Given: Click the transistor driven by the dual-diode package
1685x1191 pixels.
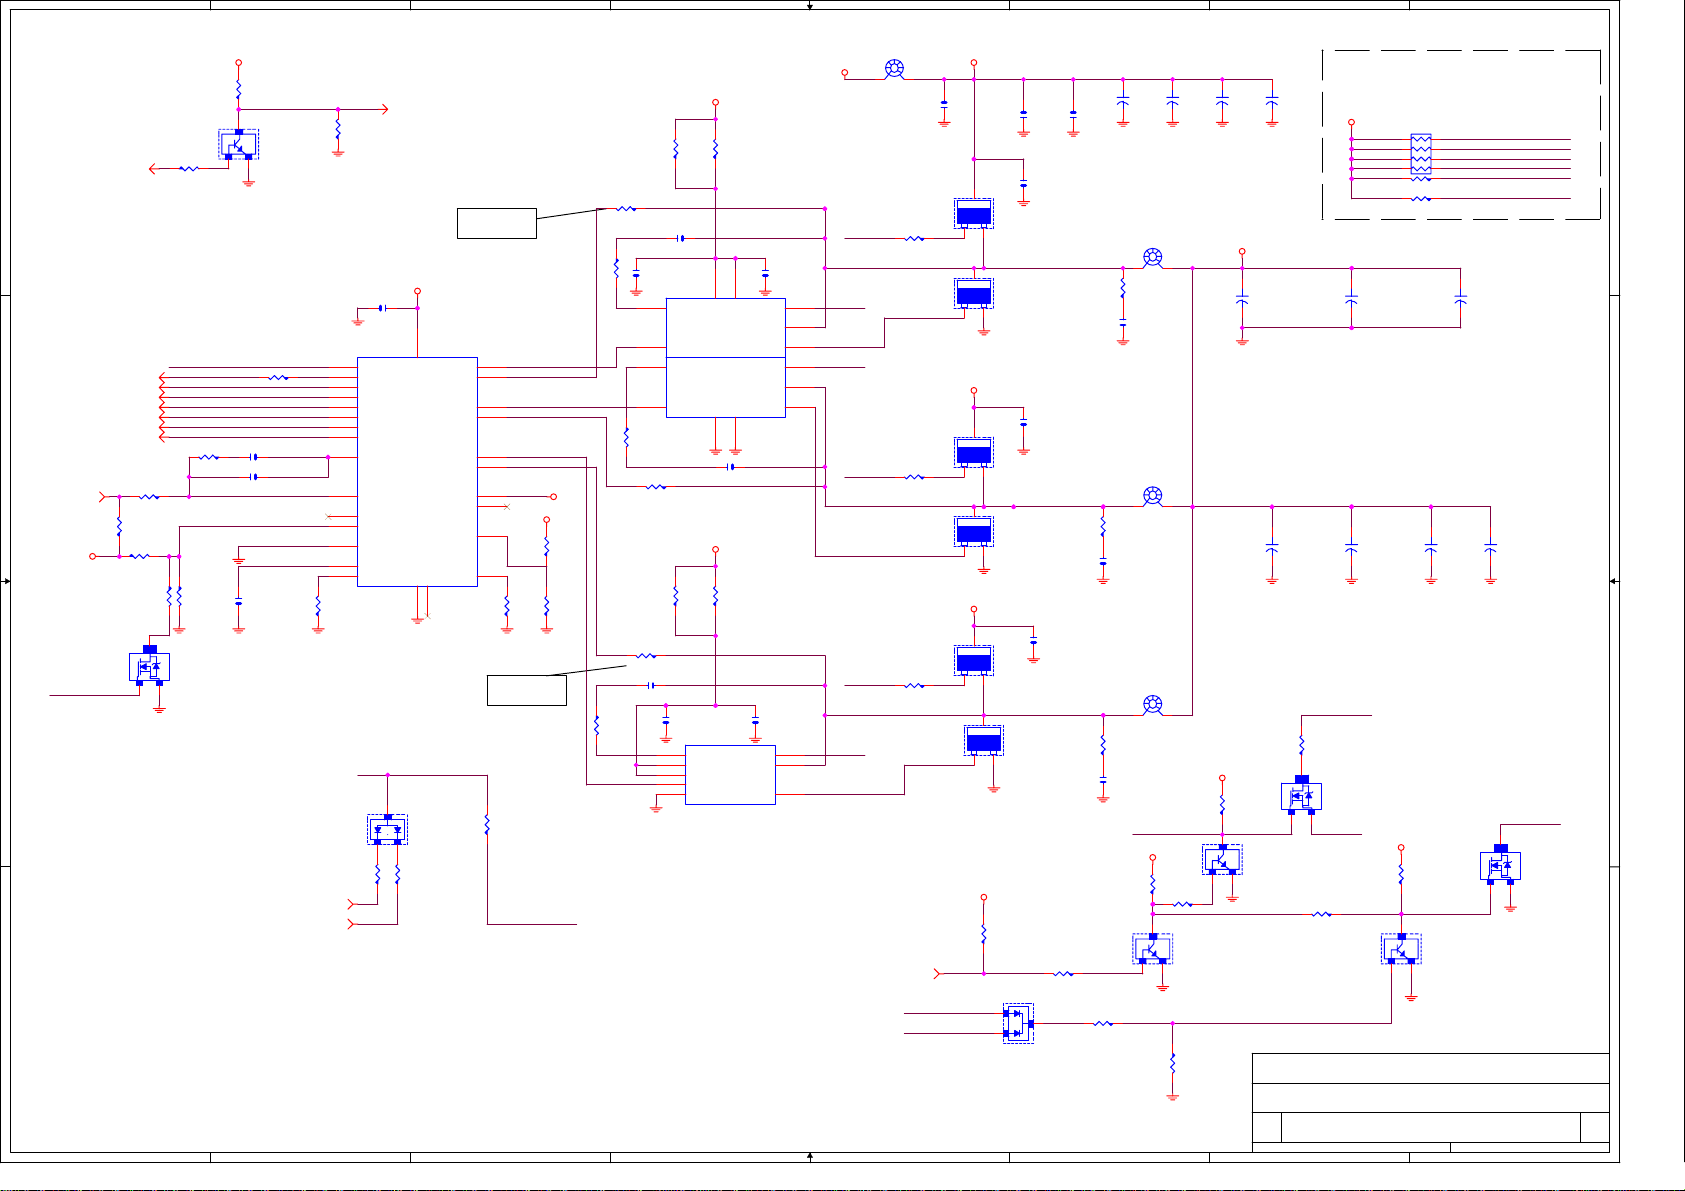Looking at the screenshot, I should (x=1401, y=949).
